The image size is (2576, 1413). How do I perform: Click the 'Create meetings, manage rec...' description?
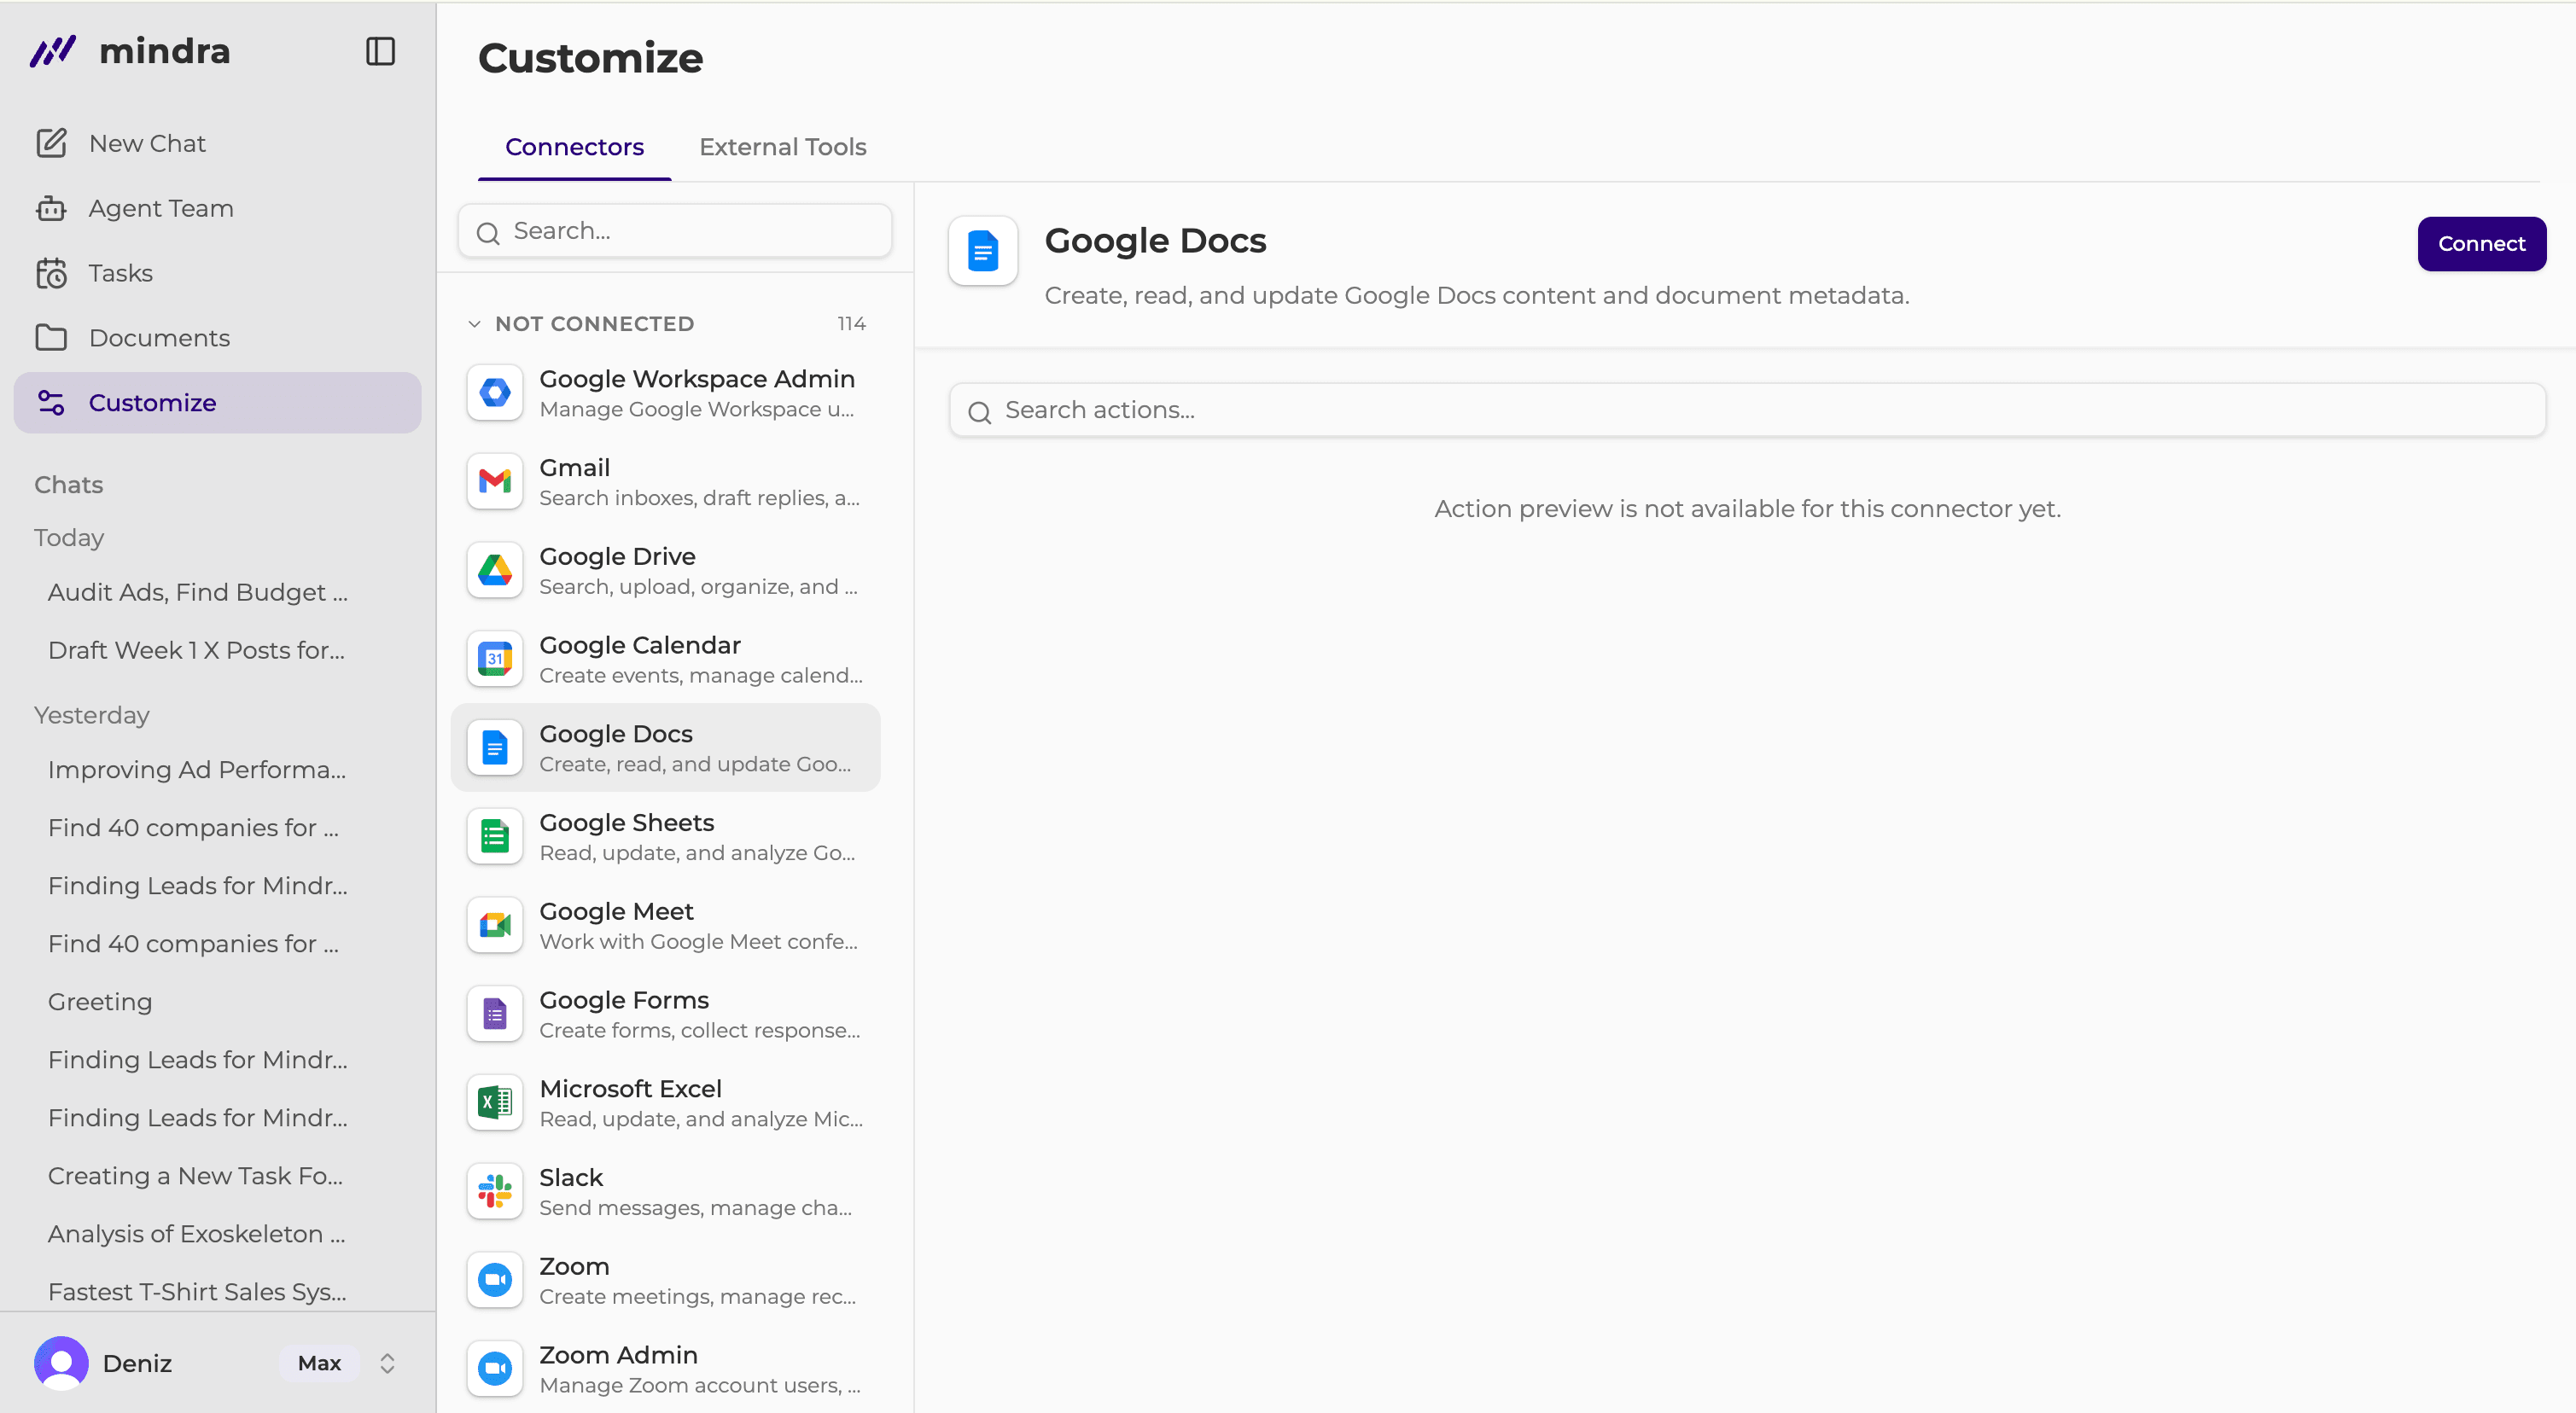pos(698,1297)
